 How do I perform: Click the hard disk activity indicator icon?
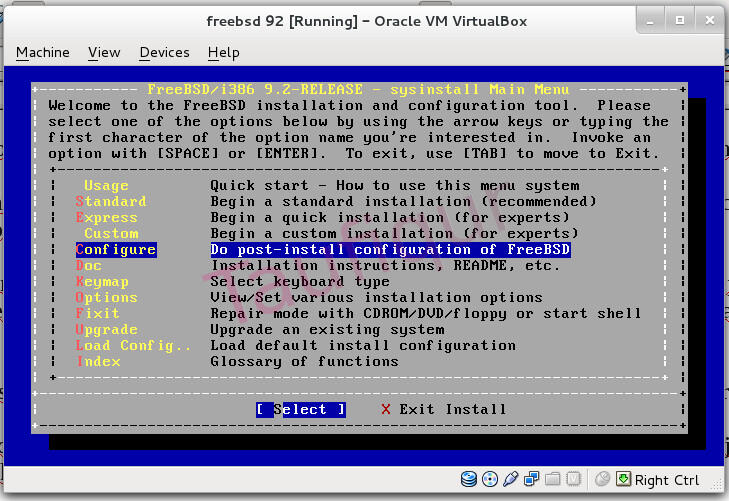pos(469,479)
